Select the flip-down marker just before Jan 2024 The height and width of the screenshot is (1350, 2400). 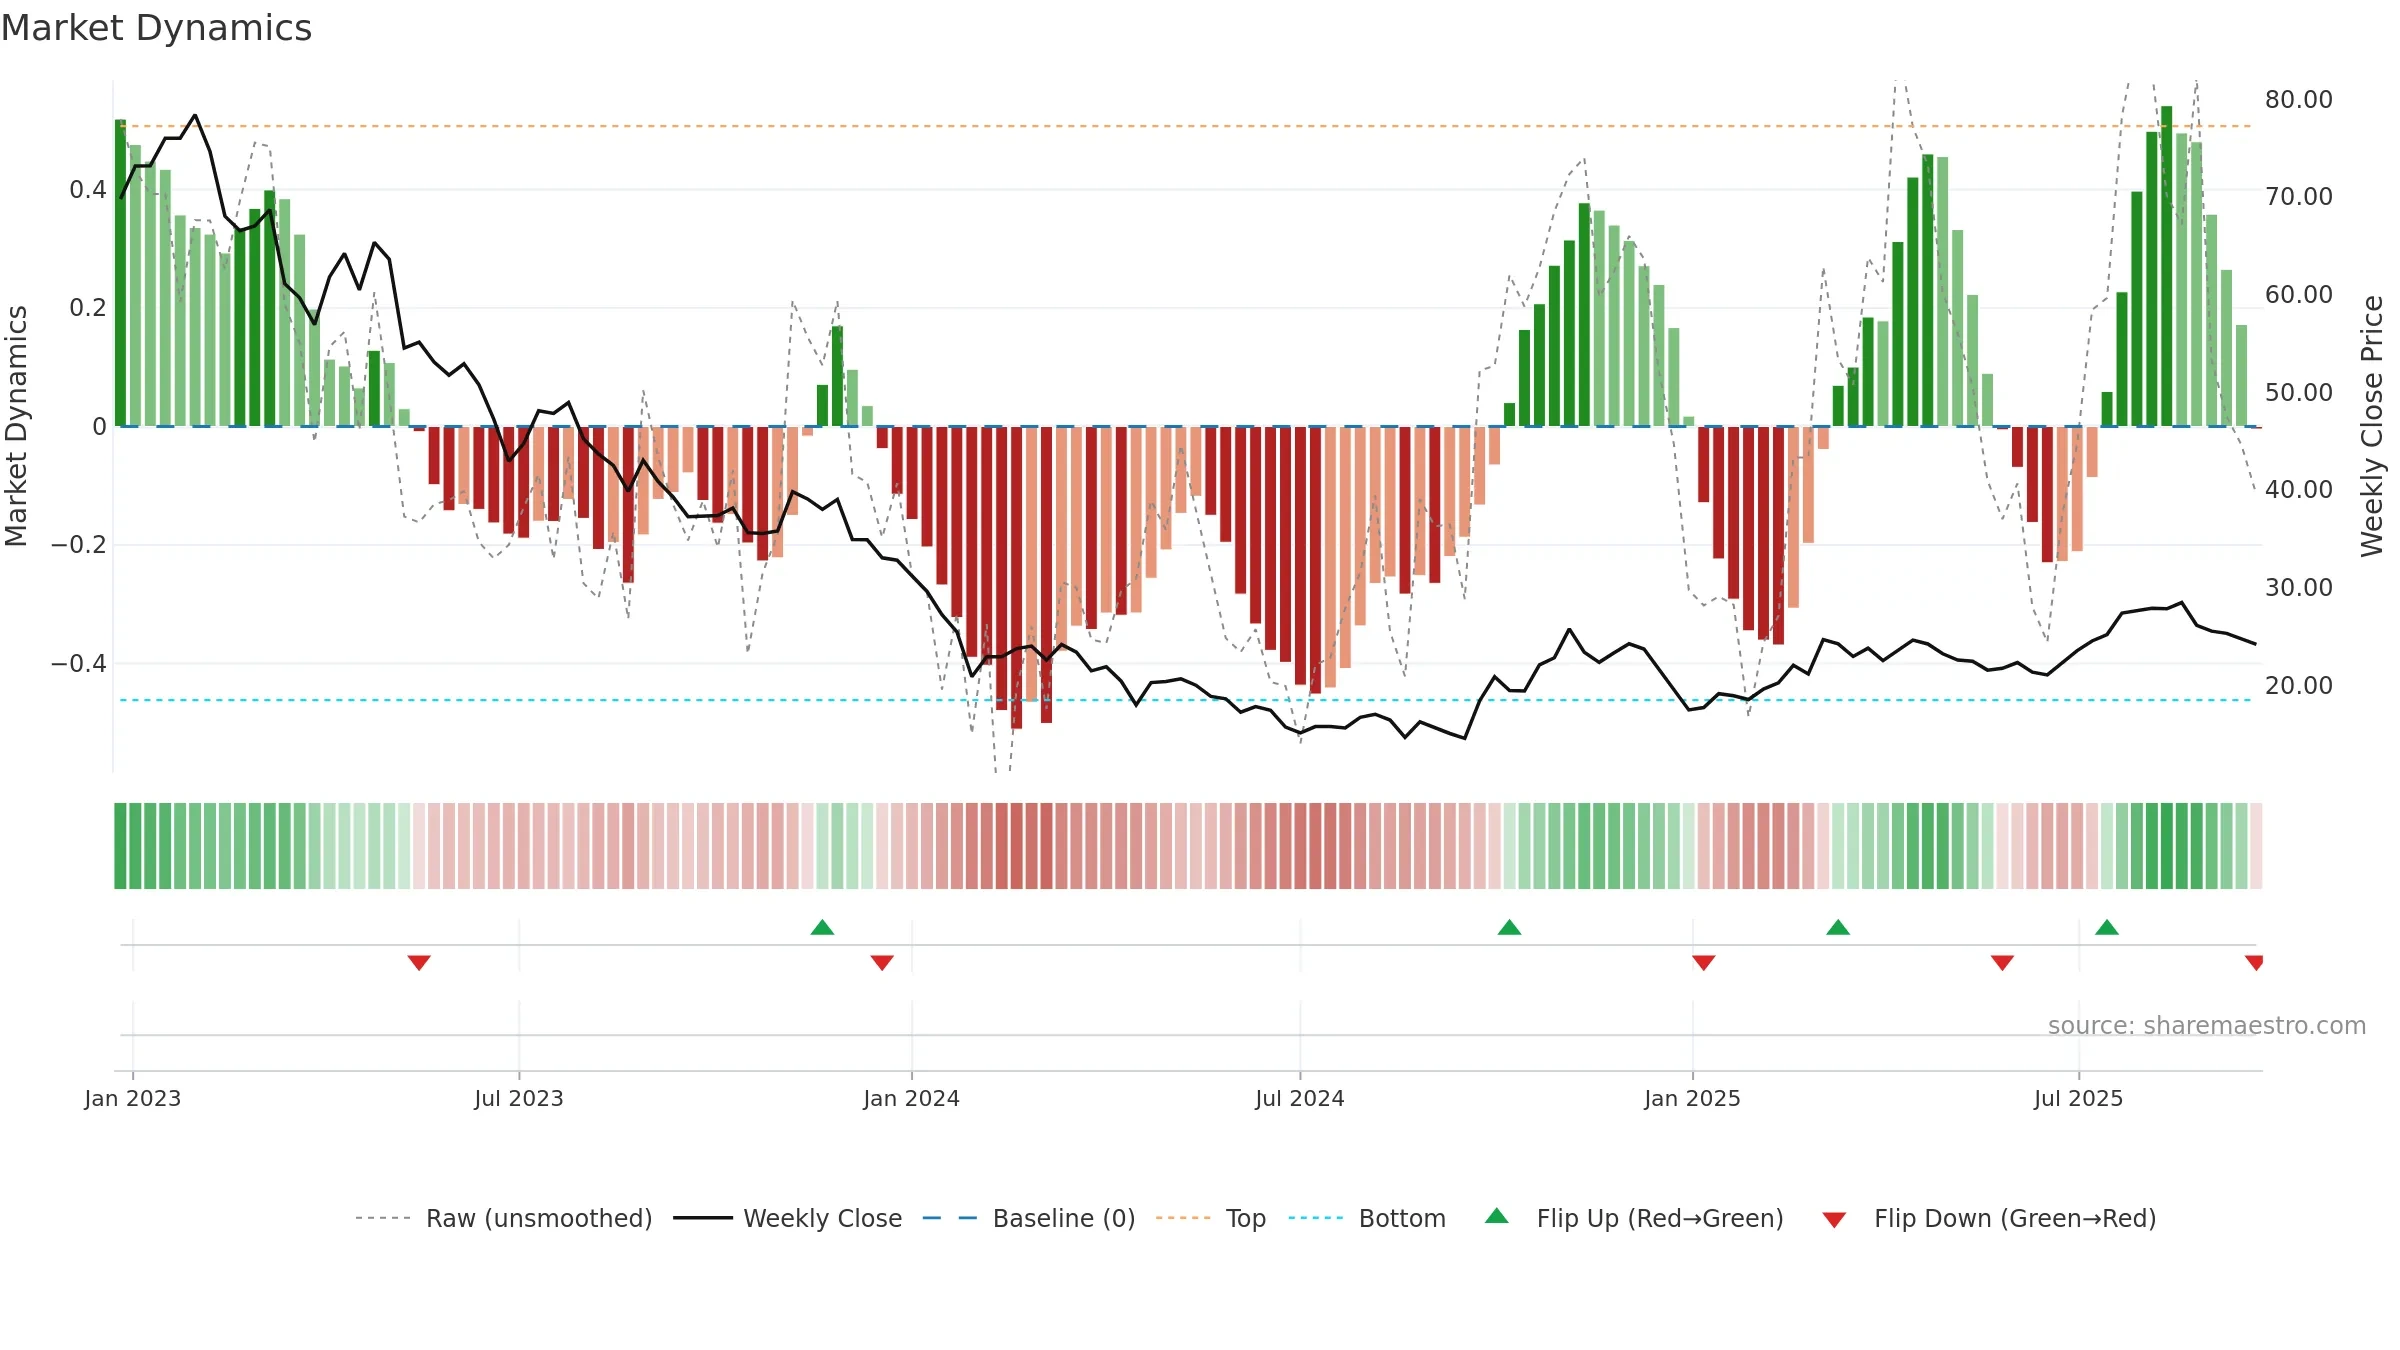point(882,962)
